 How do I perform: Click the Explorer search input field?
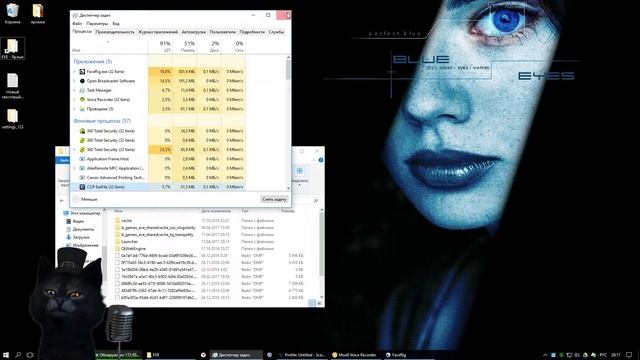306,201
